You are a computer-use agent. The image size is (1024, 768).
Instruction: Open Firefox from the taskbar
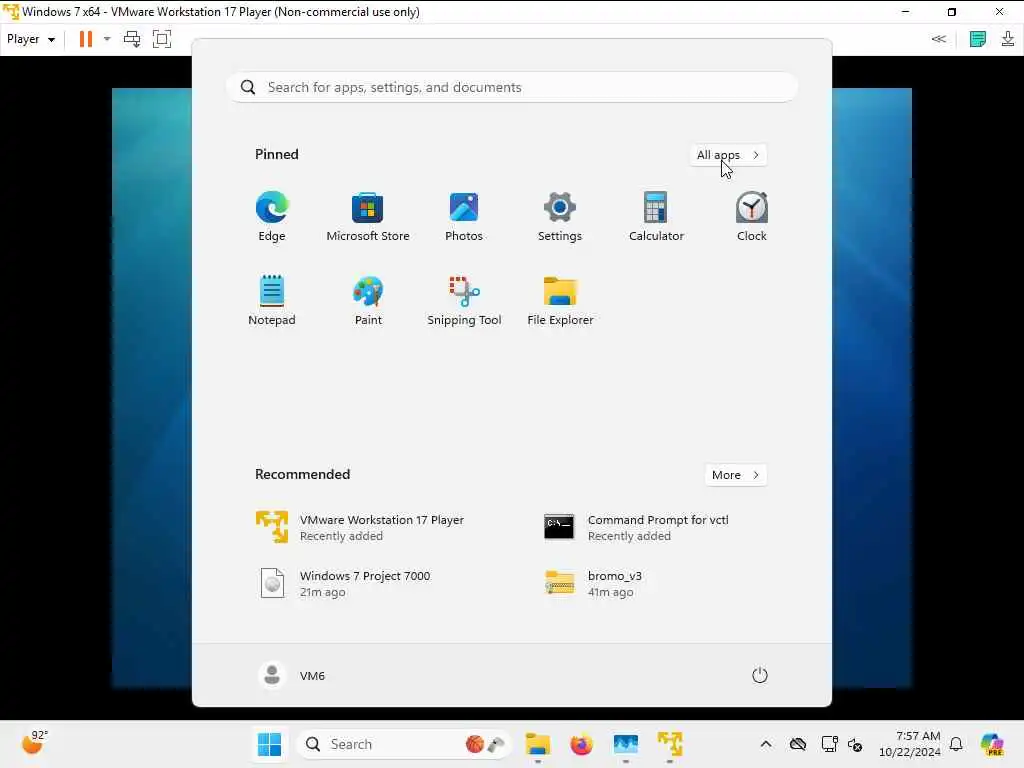pyautogui.click(x=581, y=744)
